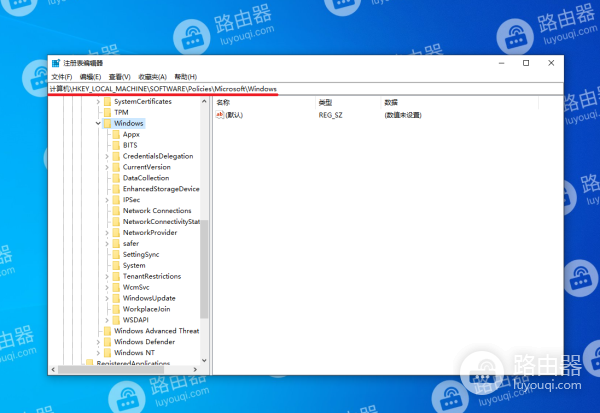Select the TPM folder icon
The image size is (600, 413).
(x=108, y=112)
